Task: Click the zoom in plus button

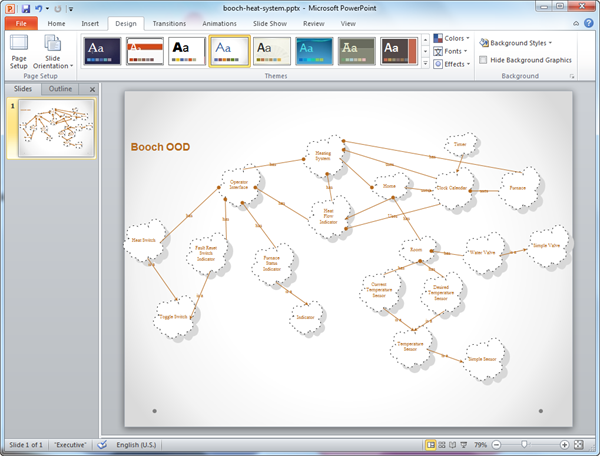Action: pos(564,445)
